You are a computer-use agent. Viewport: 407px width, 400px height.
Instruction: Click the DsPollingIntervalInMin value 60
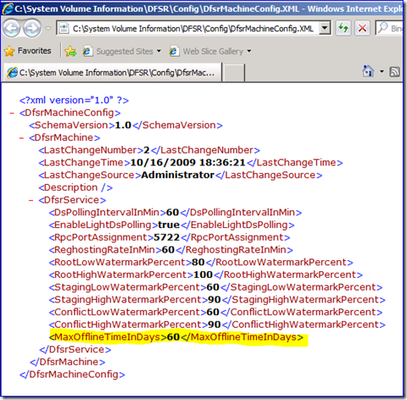(x=173, y=212)
